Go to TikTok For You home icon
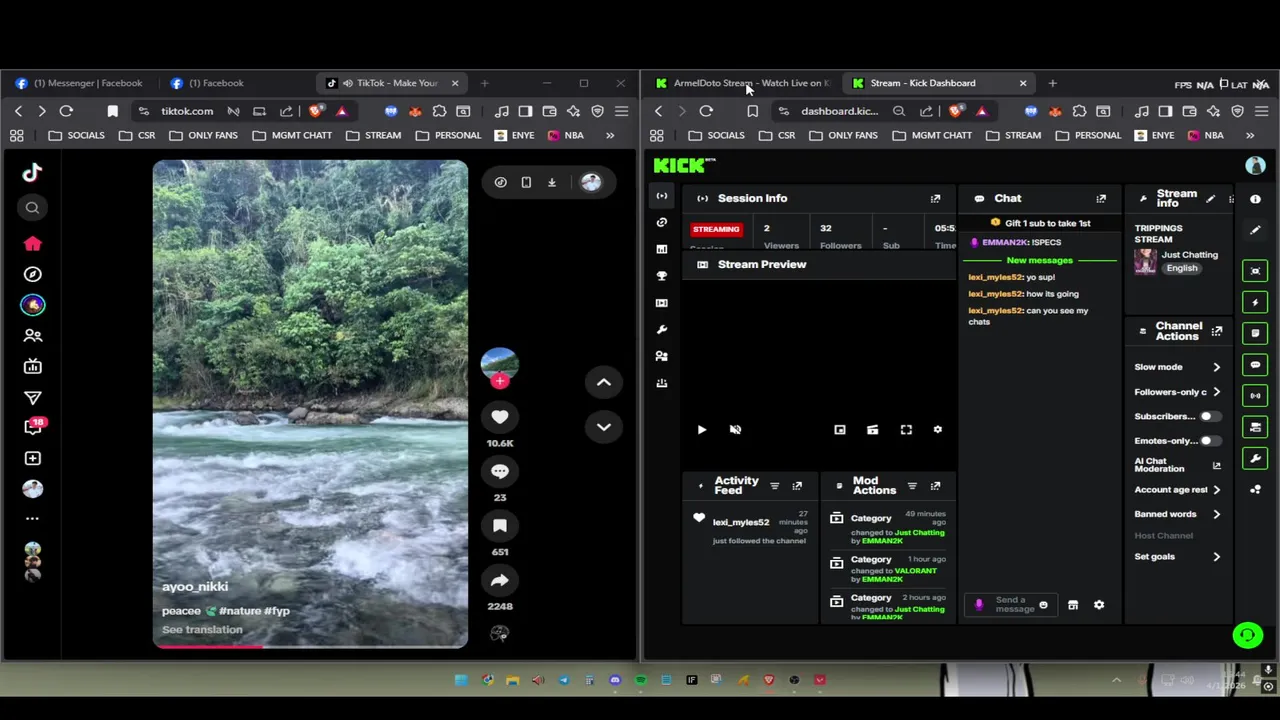Image resolution: width=1280 pixels, height=720 pixels. pyautogui.click(x=32, y=244)
